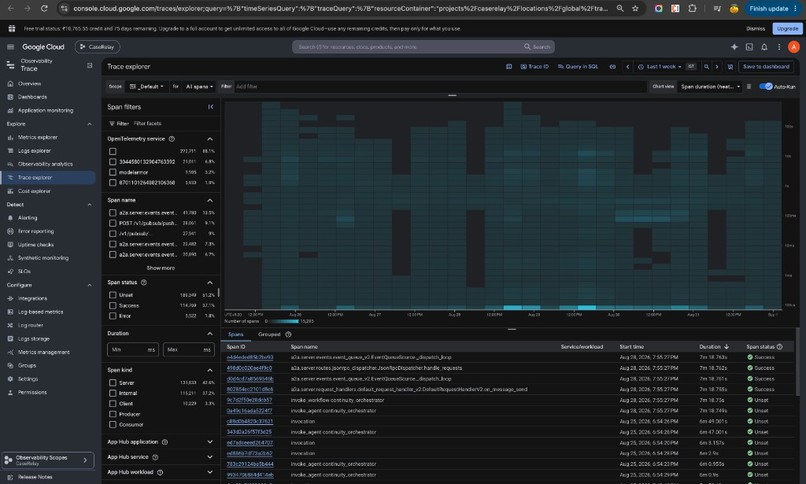This screenshot has height=484, width=806.
Task: Show help for Span status facet
Action: coord(144,283)
